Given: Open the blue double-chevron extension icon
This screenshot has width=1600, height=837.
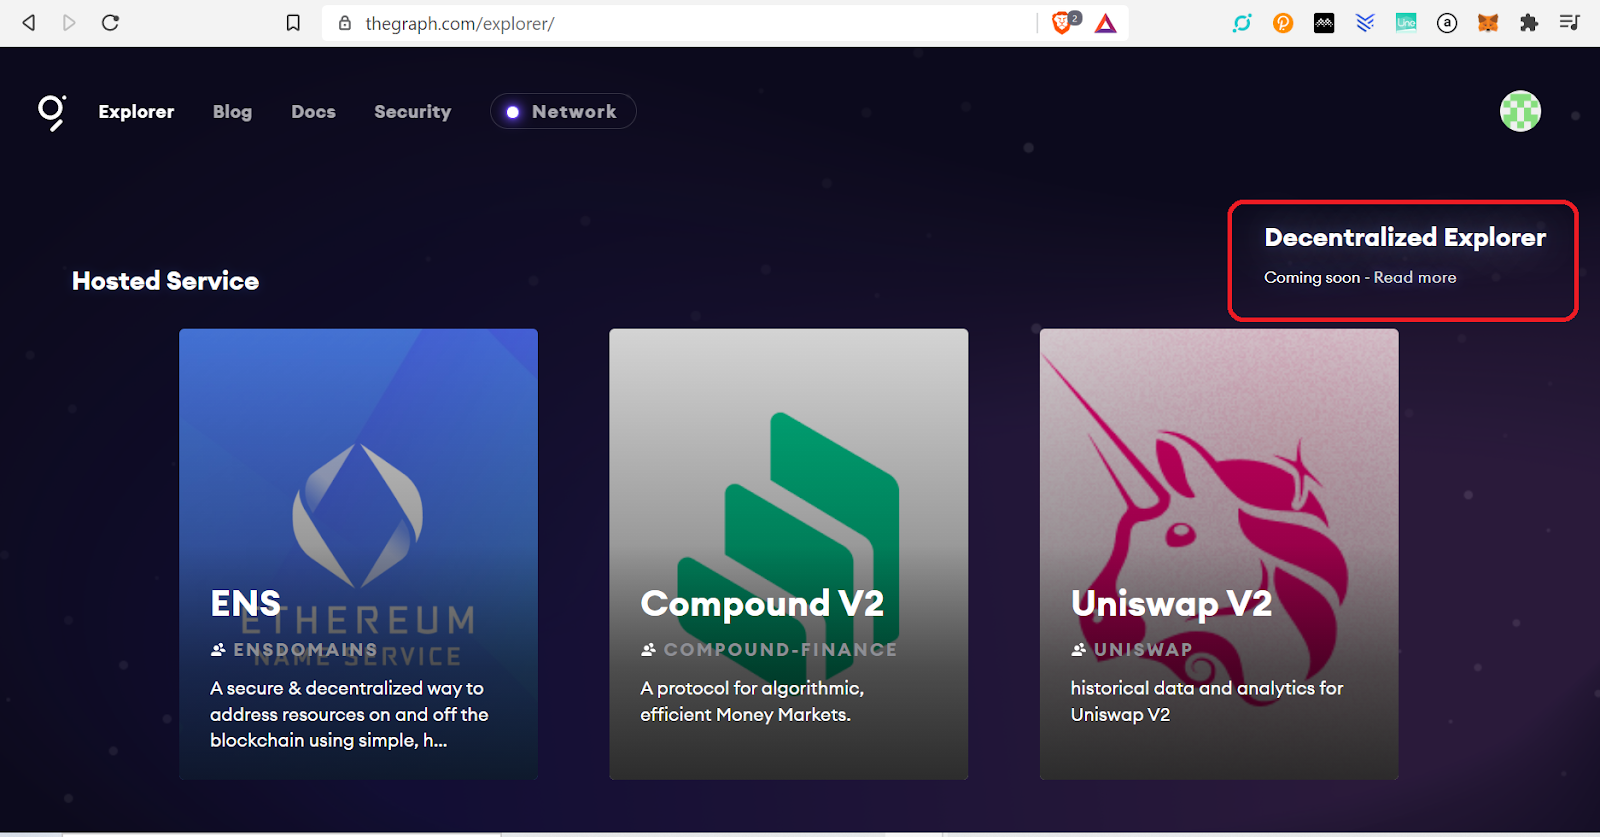Looking at the screenshot, I should pos(1365,22).
